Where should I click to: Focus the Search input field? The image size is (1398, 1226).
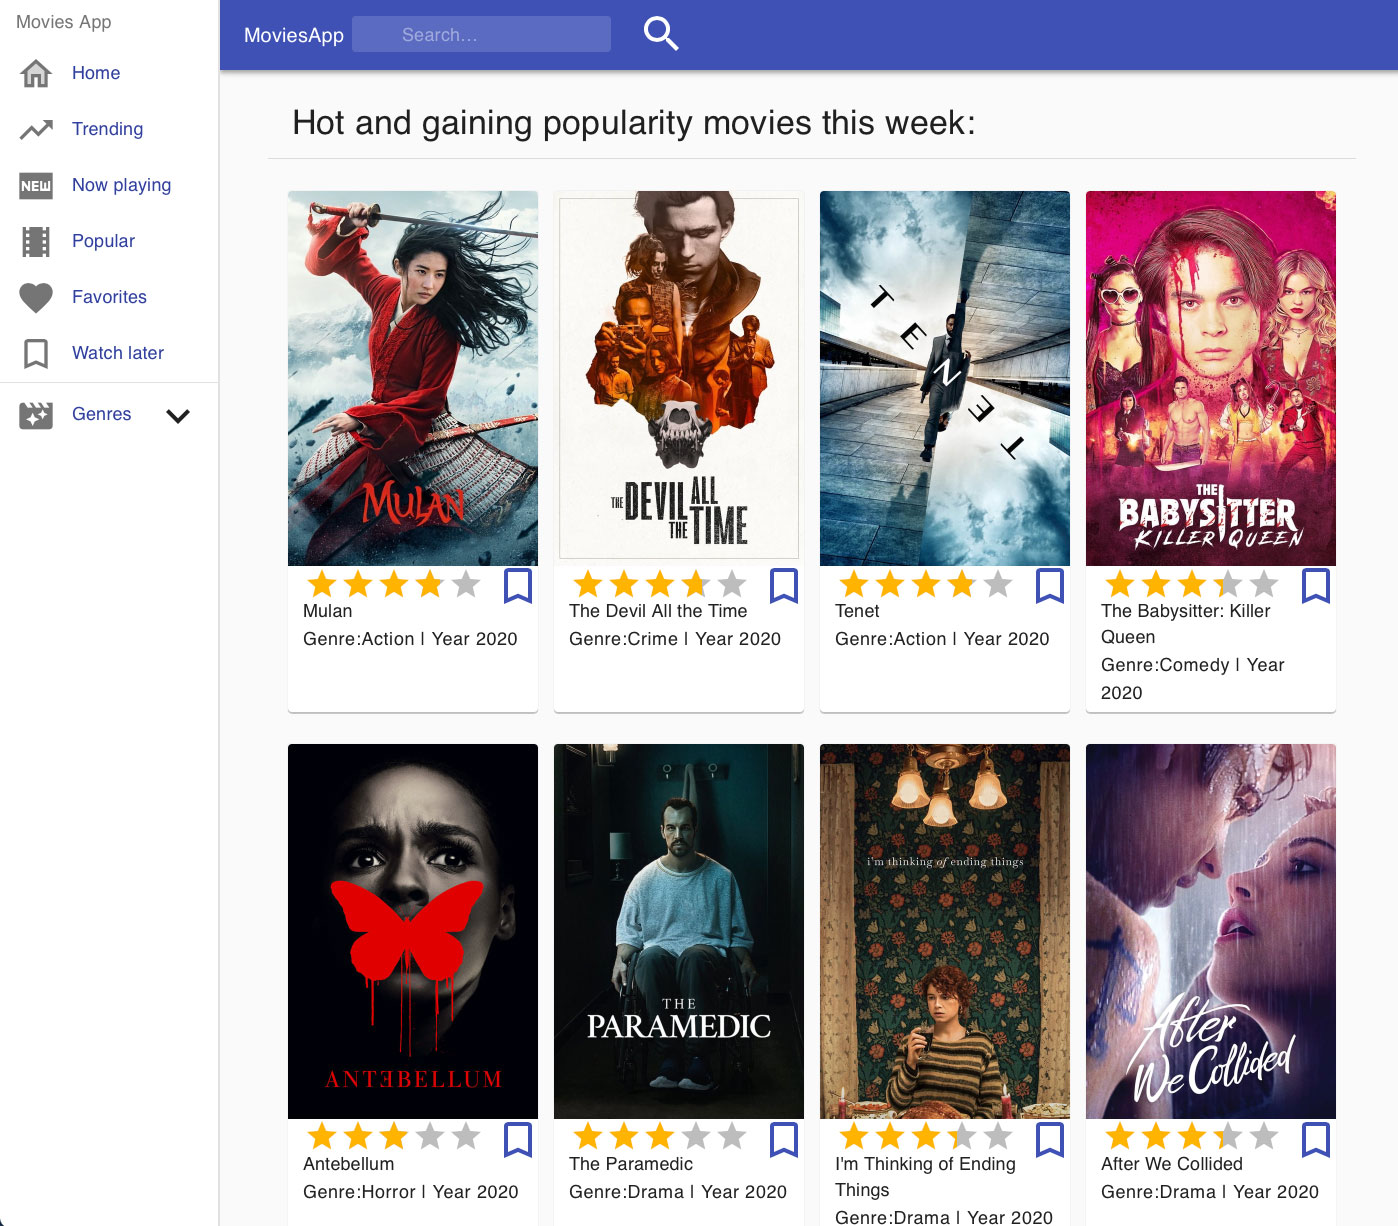pyautogui.click(x=481, y=34)
